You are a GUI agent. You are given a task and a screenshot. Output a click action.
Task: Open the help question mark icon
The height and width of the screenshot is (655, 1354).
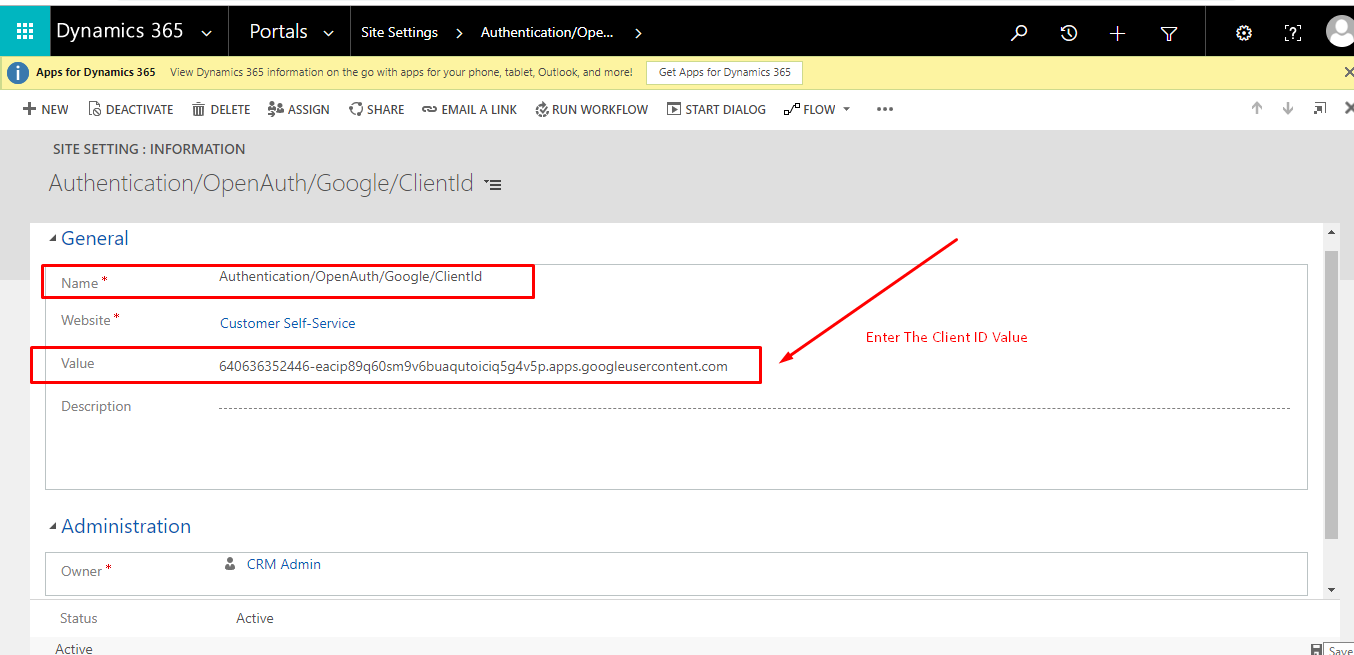point(1292,33)
